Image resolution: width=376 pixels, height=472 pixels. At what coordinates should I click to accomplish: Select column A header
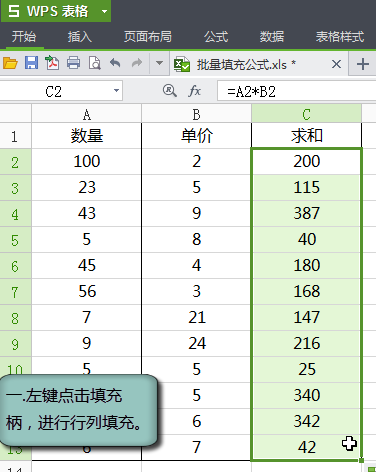pos(87,114)
